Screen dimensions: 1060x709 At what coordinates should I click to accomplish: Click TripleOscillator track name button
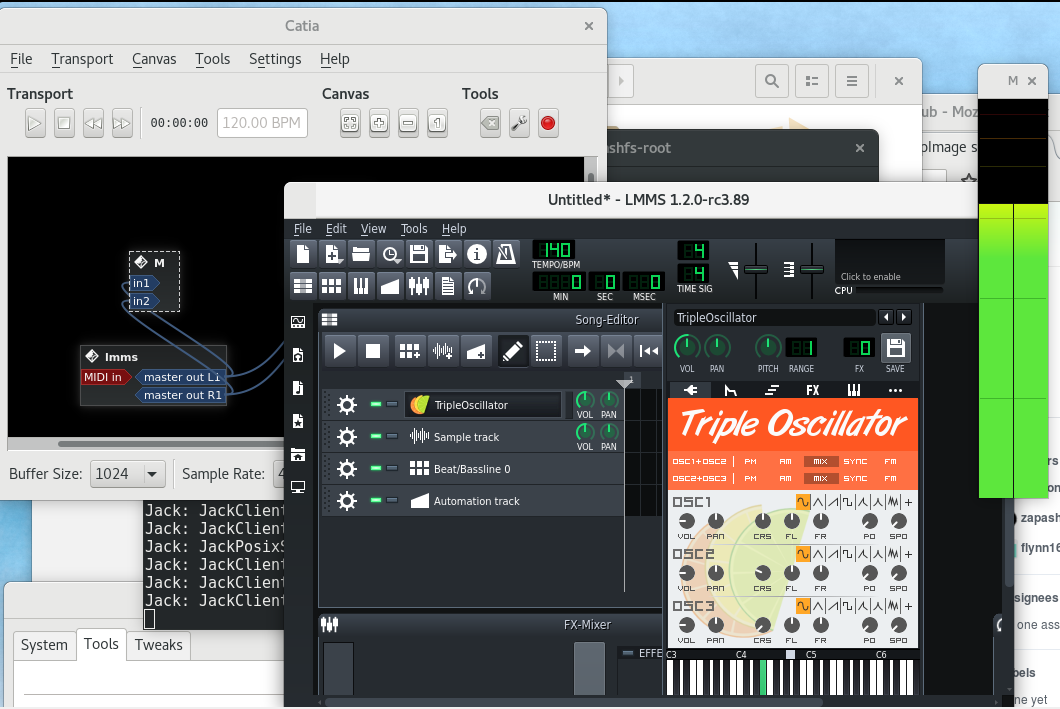[483, 405]
